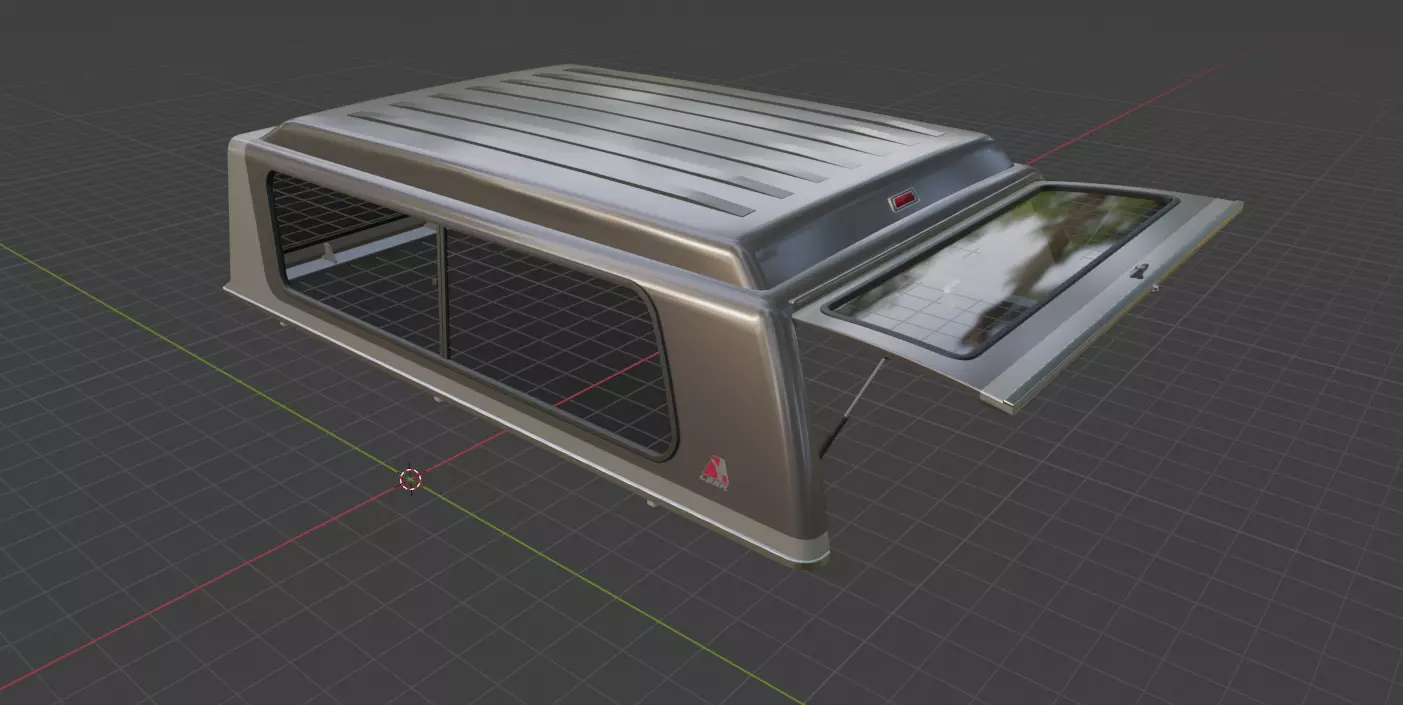This screenshot has height=705, width=1403.
Task: Click the red logo decal on canopy side
Action: click(x=714, y=472)
